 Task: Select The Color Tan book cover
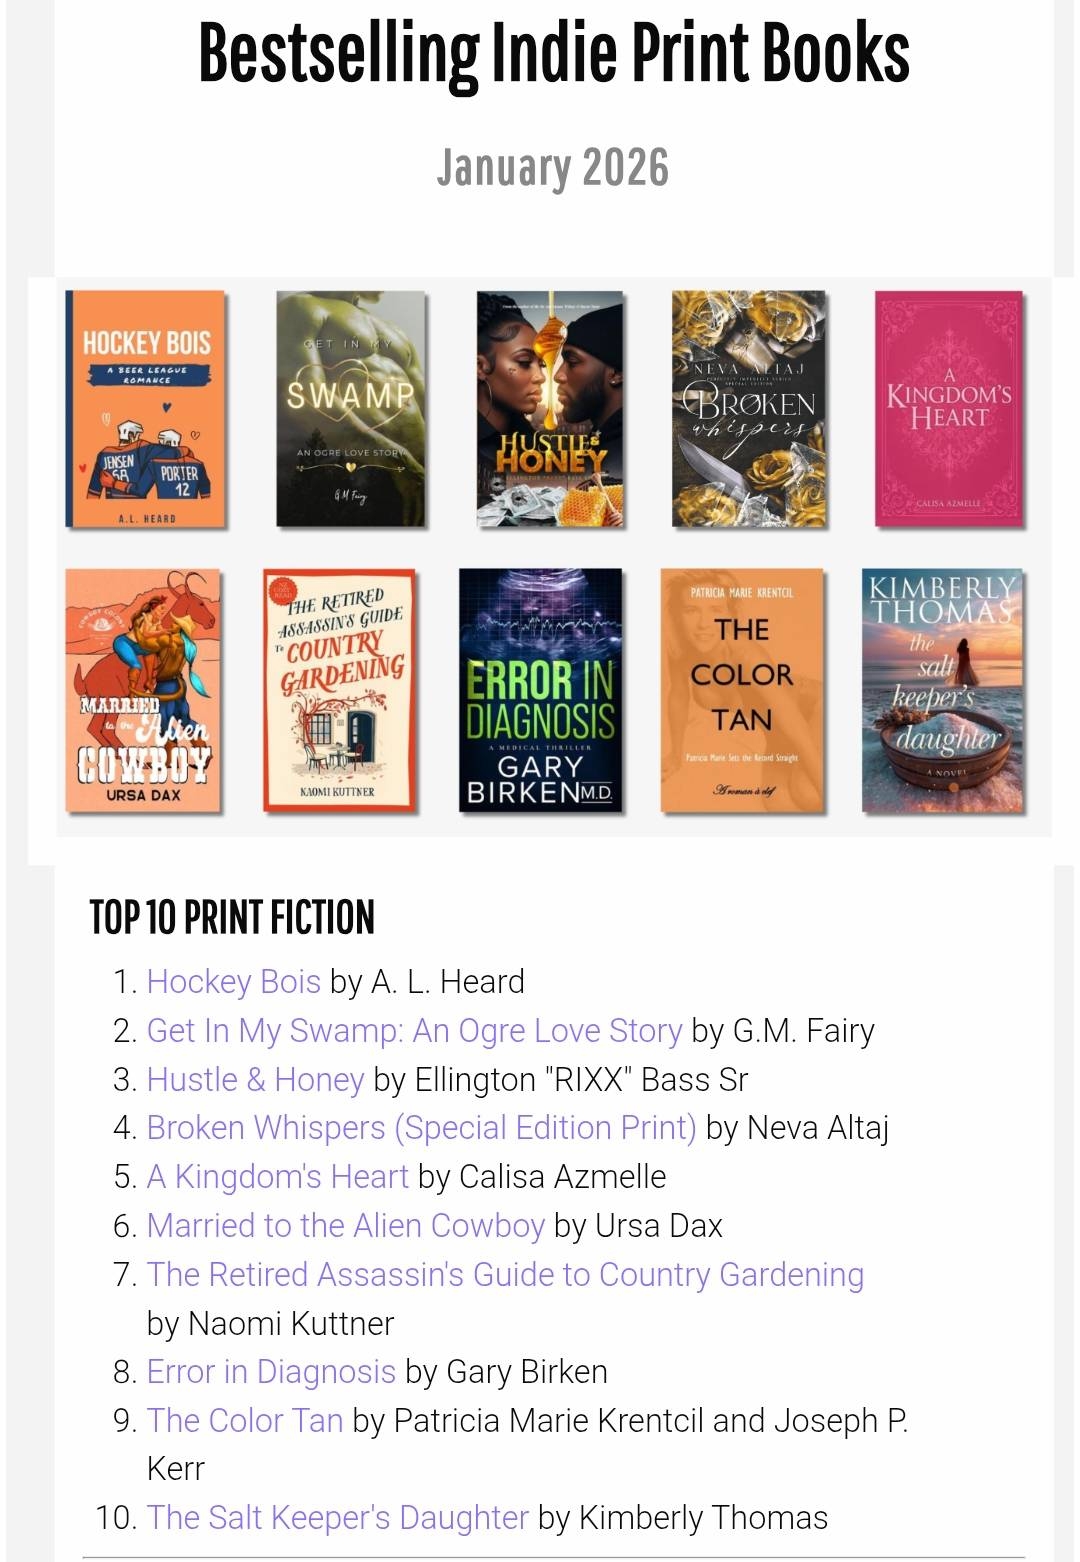point(742,690)
